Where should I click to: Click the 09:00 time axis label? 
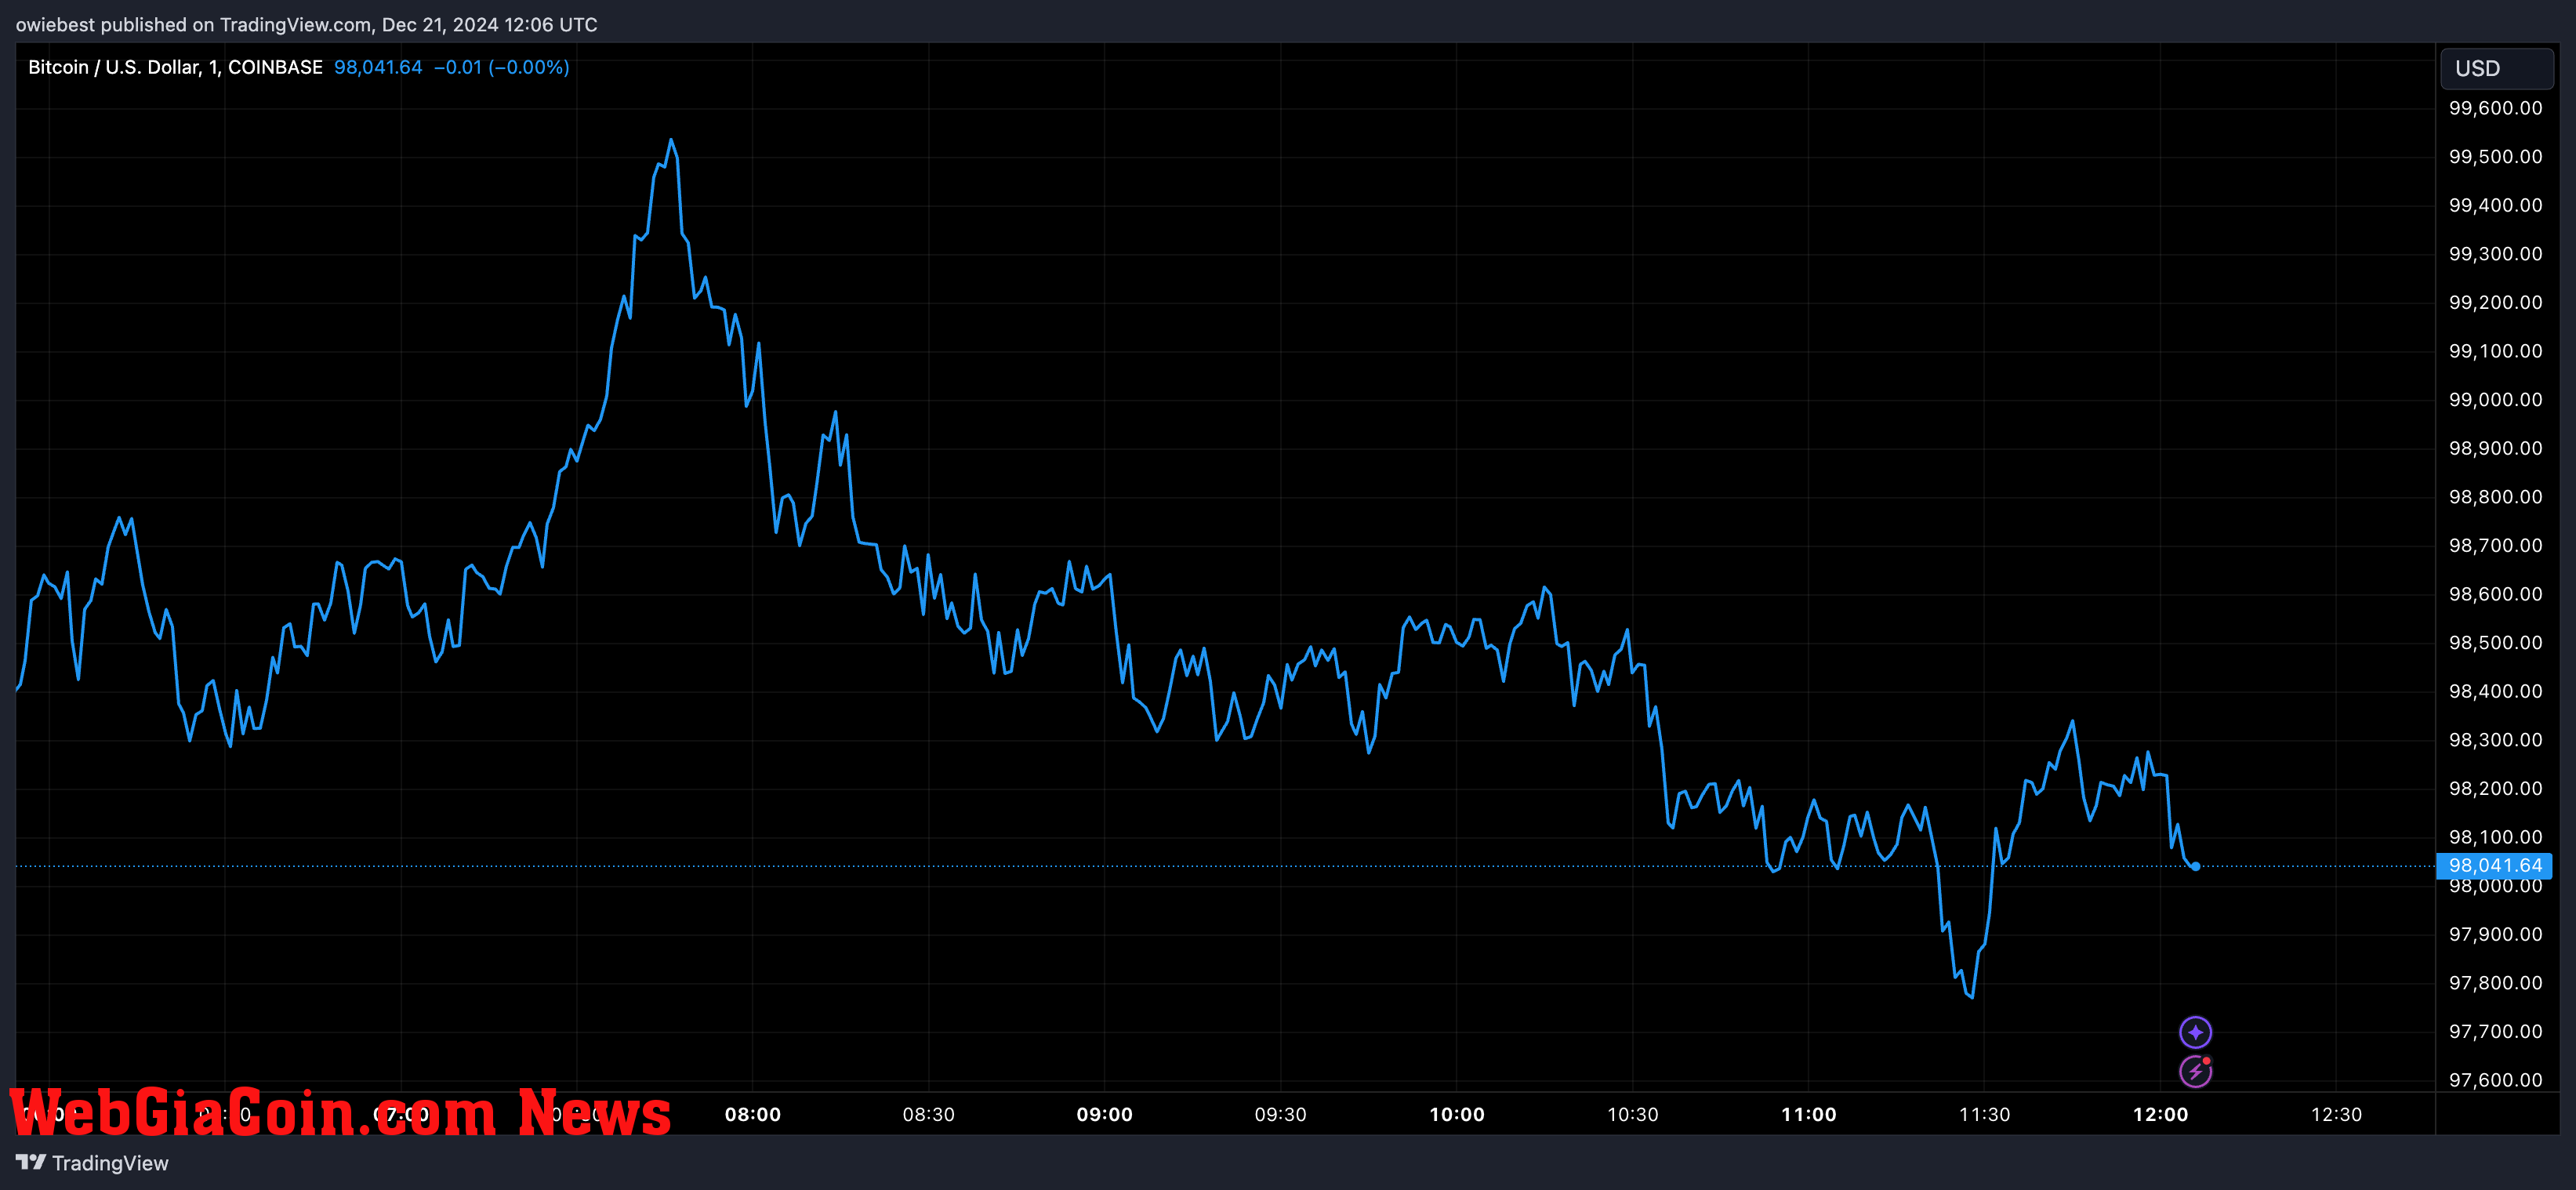pyautogui.click(x=1104, y=1114)
